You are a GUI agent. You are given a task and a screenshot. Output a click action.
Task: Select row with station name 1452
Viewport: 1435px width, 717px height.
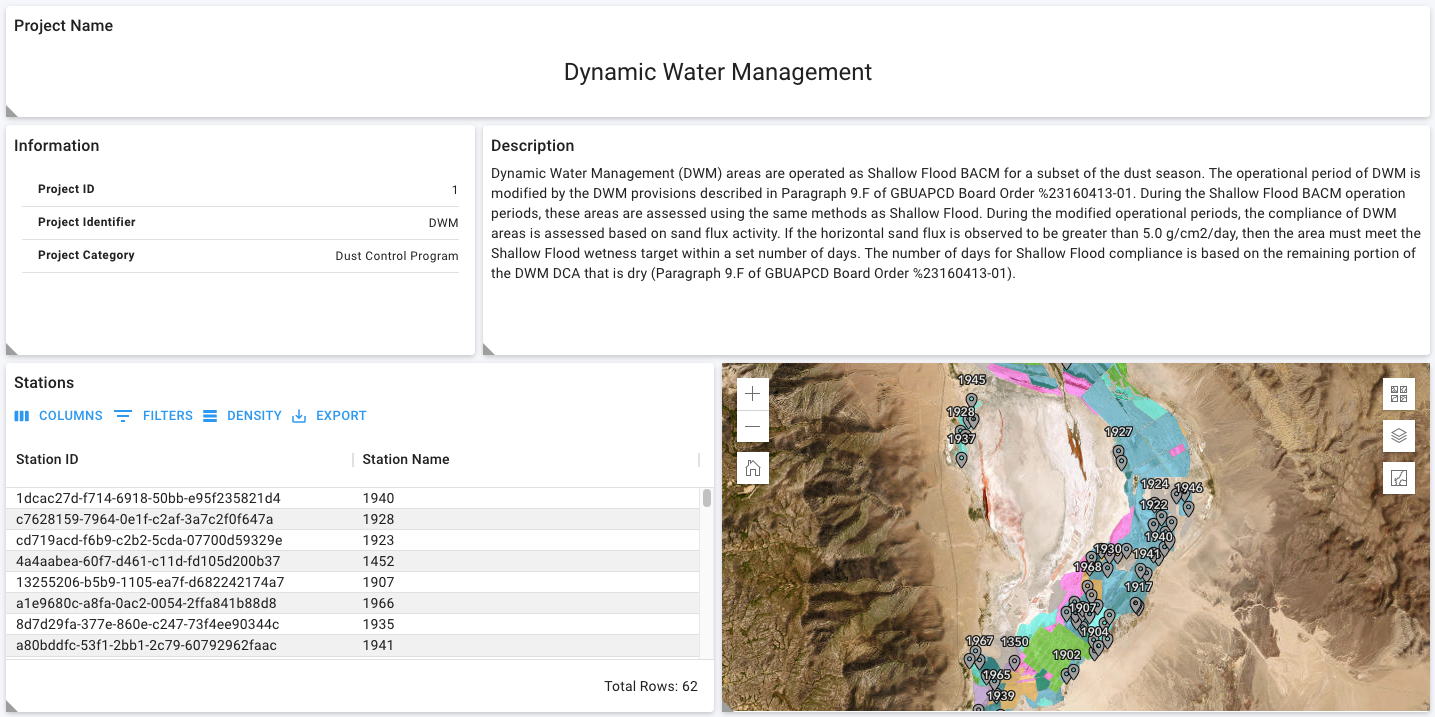coord(378,561)
